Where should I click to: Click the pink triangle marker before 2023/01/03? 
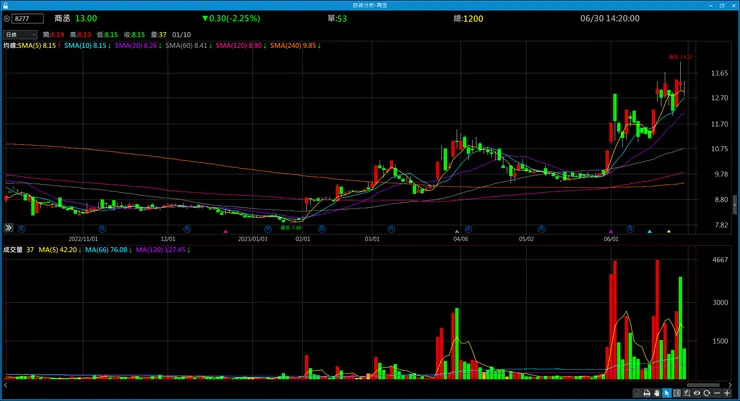pos(226,231)
